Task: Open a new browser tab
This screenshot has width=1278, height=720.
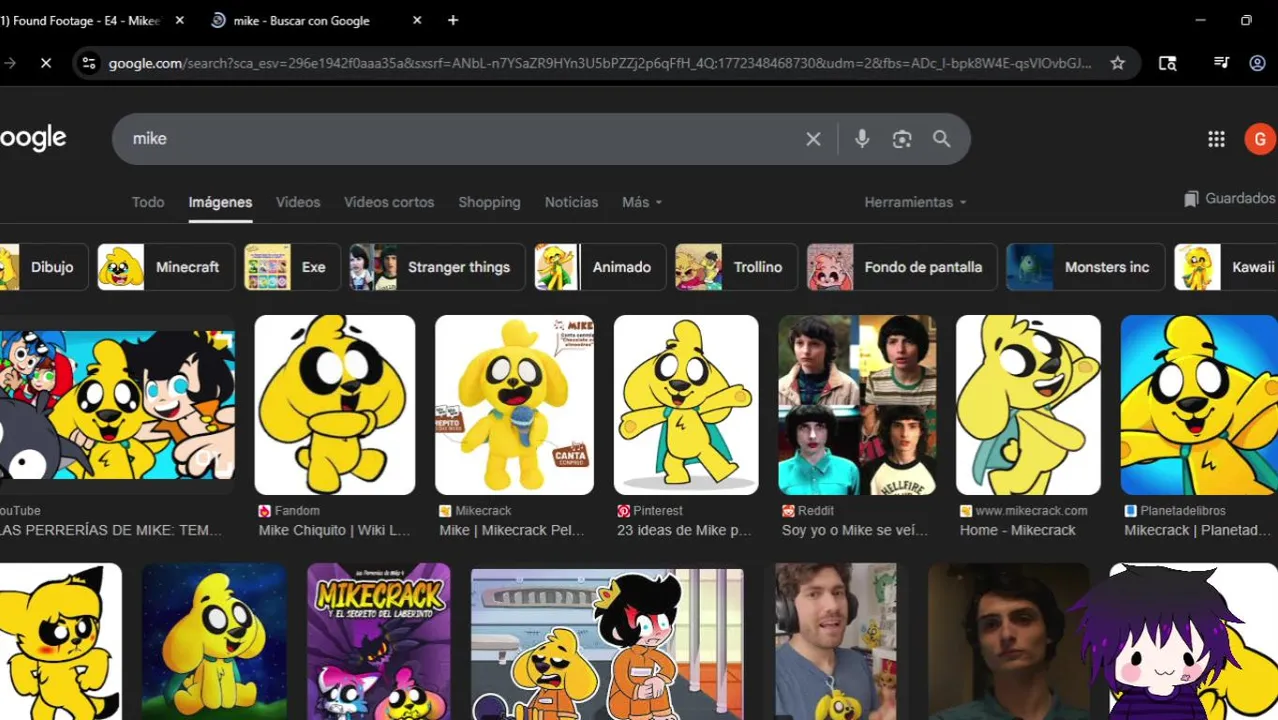Action: click(x=453, y=20)
